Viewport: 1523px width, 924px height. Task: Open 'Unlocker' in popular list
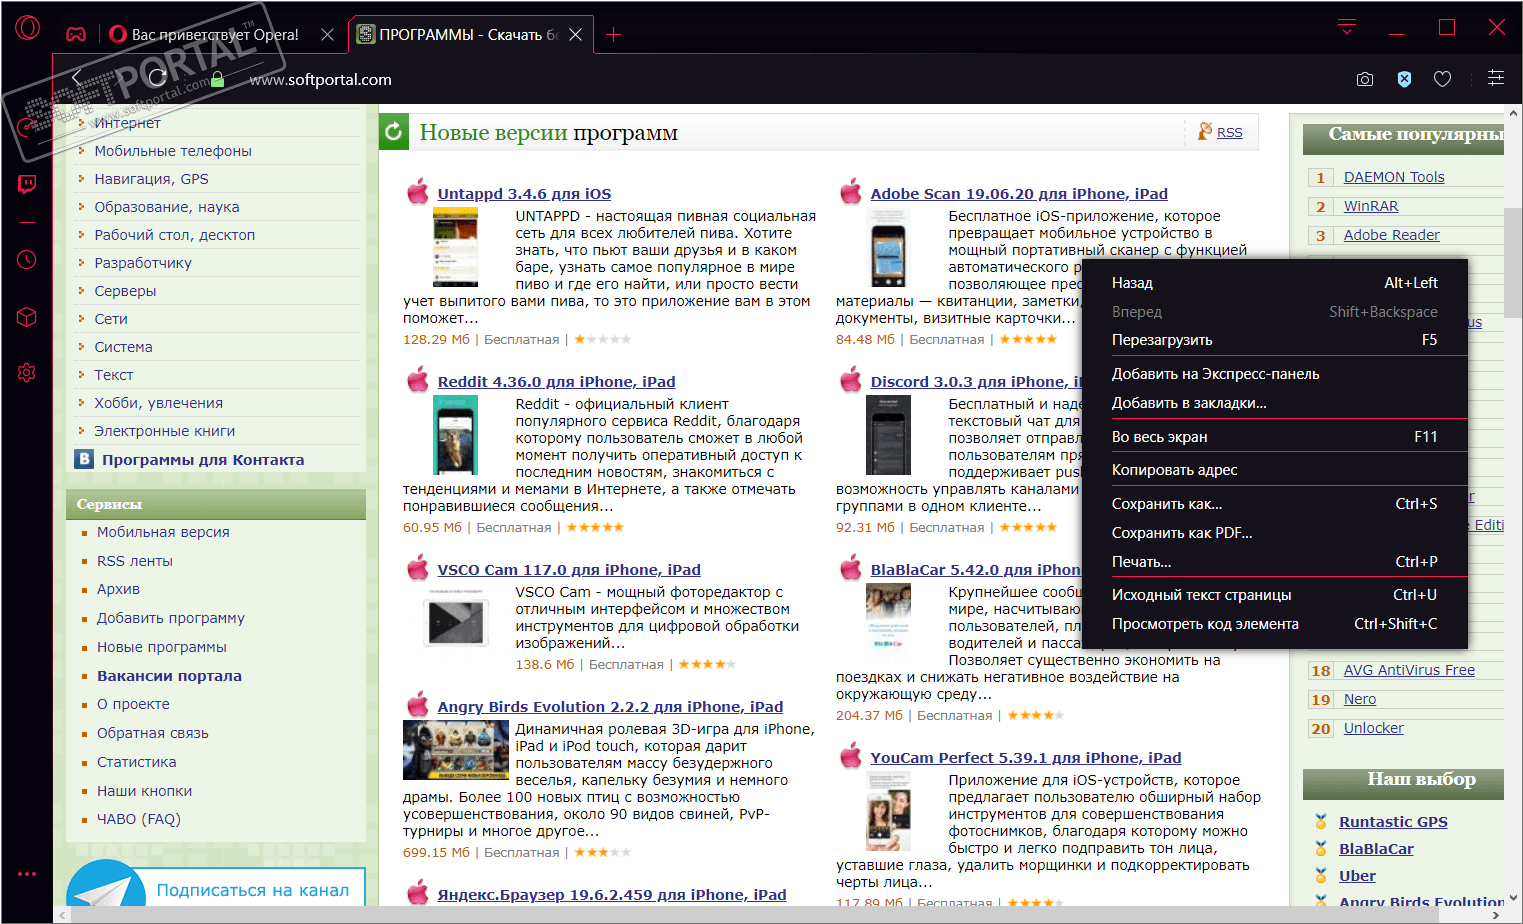tap(1373, 728)
